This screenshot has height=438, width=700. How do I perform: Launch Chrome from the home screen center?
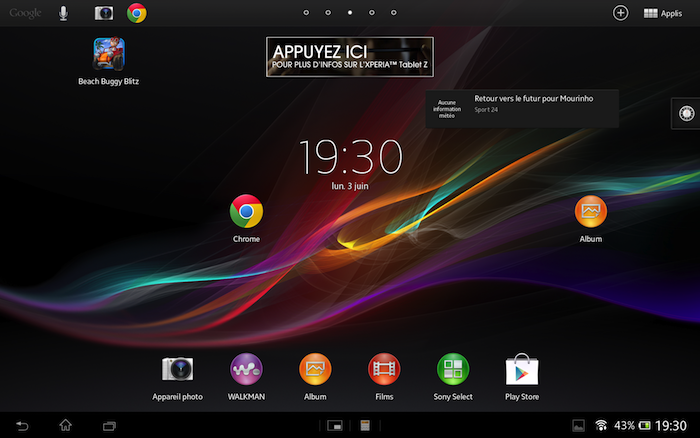click(x=246, y=212)
